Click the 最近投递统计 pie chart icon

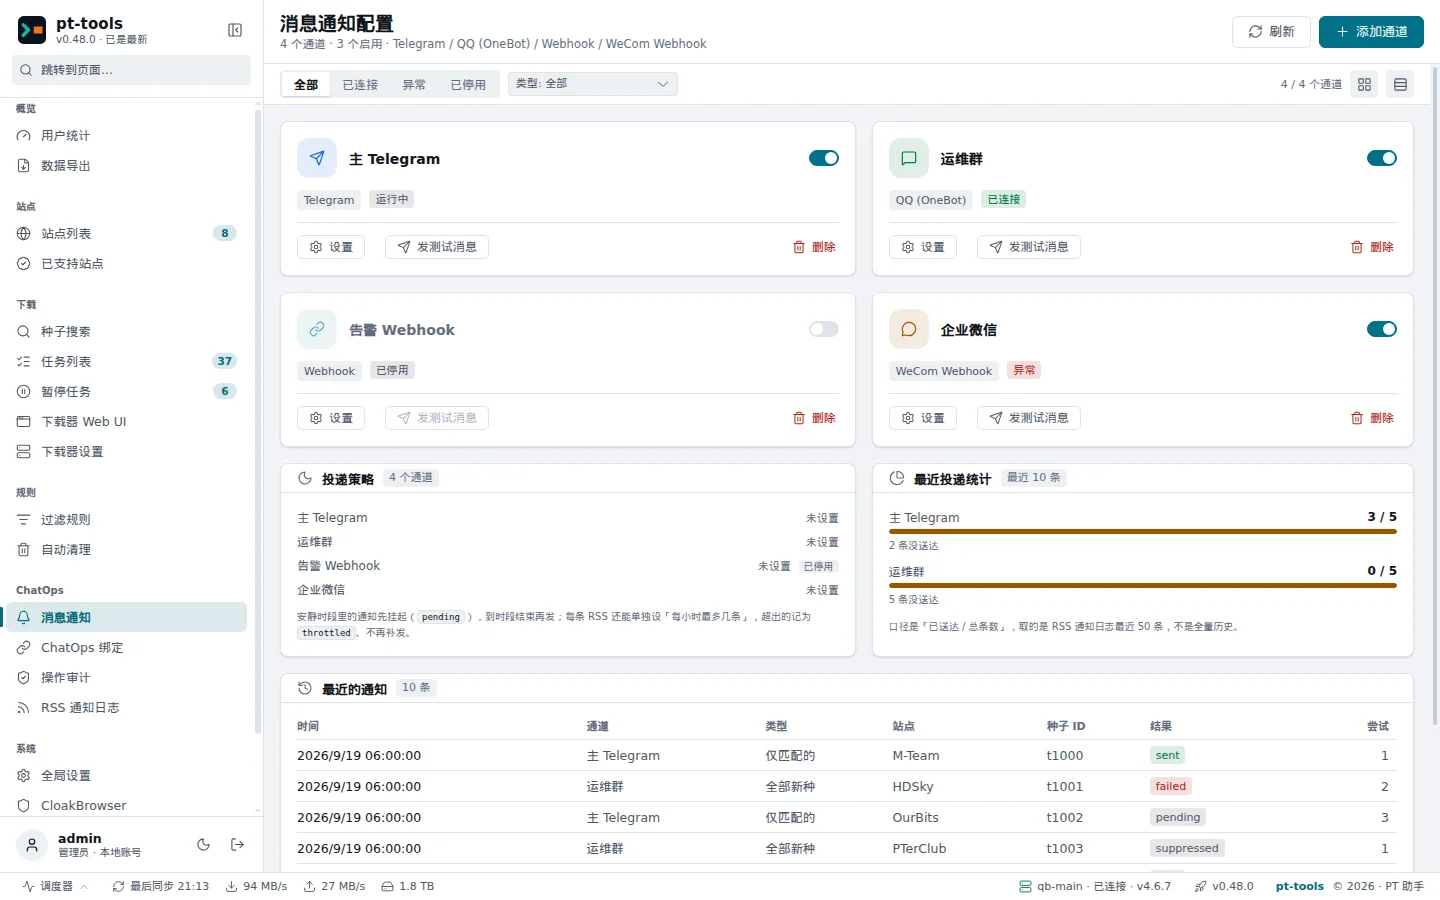pyautogui.click(x=897, y=479)
